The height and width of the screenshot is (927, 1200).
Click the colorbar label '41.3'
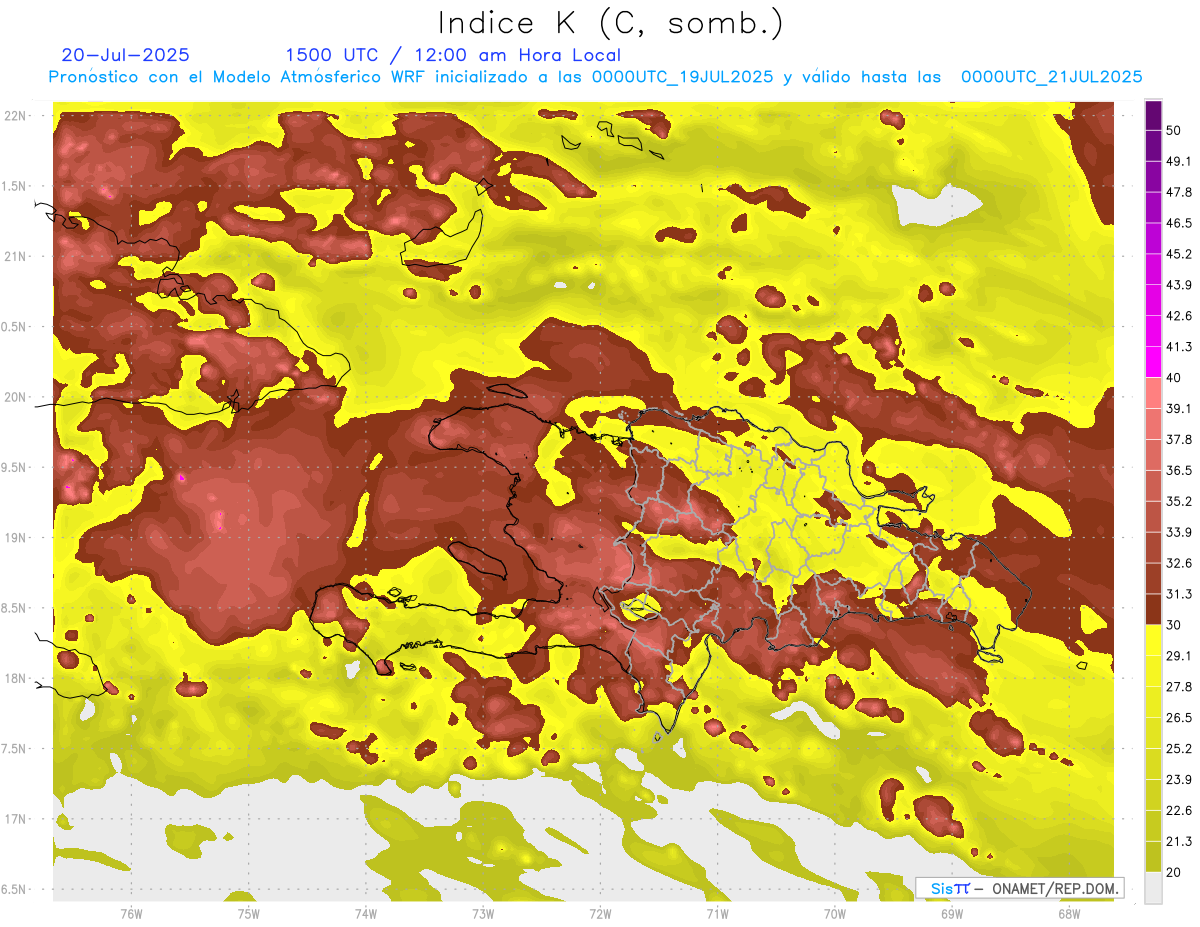coord(1179,346)
